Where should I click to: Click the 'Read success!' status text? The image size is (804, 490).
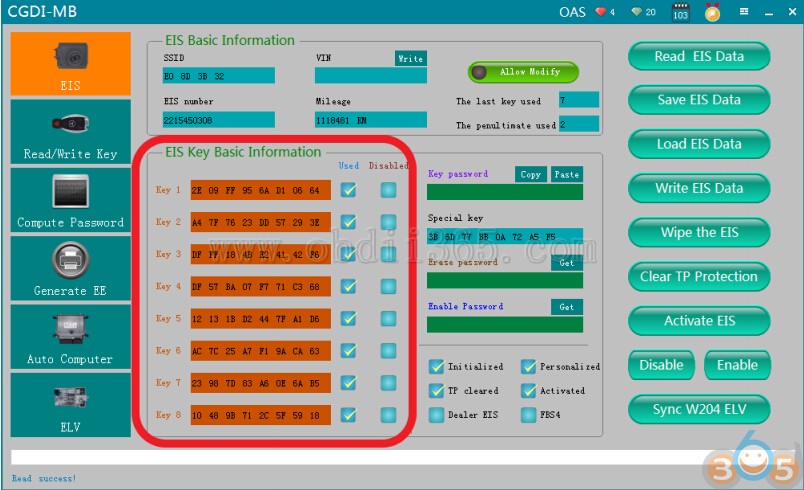[44, 478]
